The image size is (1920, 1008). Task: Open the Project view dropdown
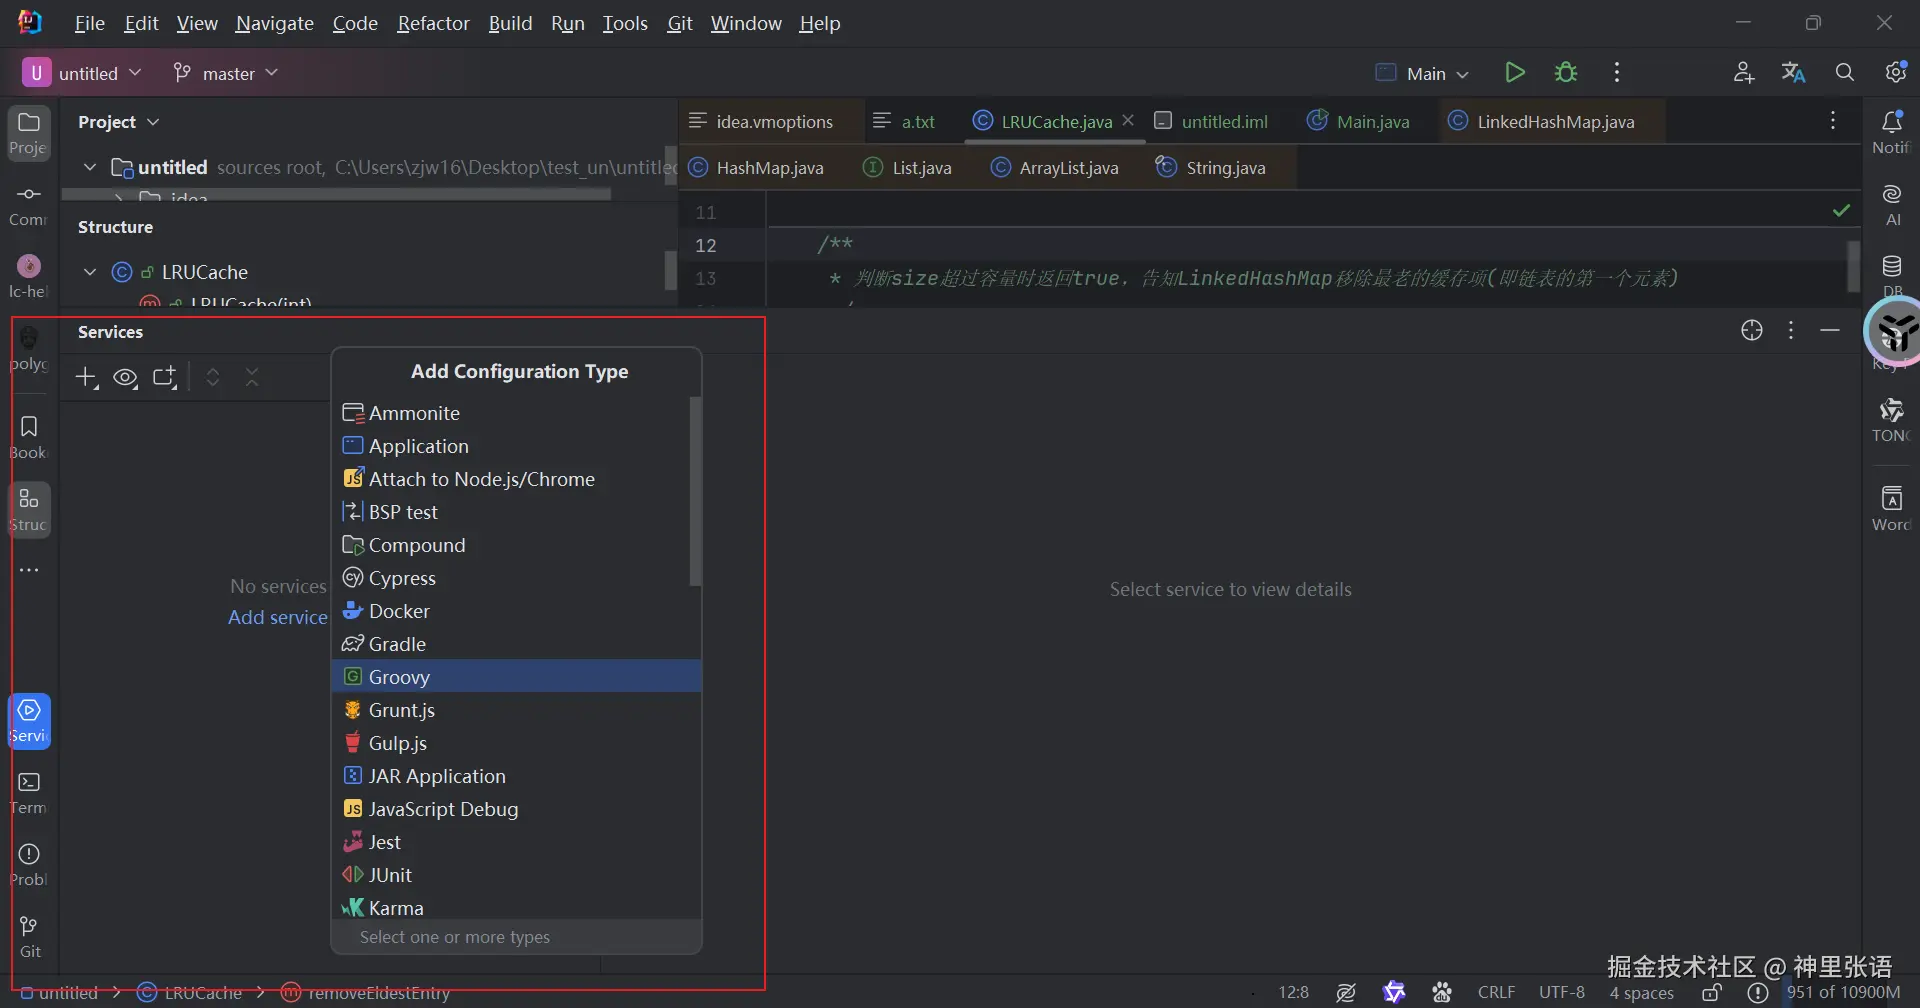(119, 122)
